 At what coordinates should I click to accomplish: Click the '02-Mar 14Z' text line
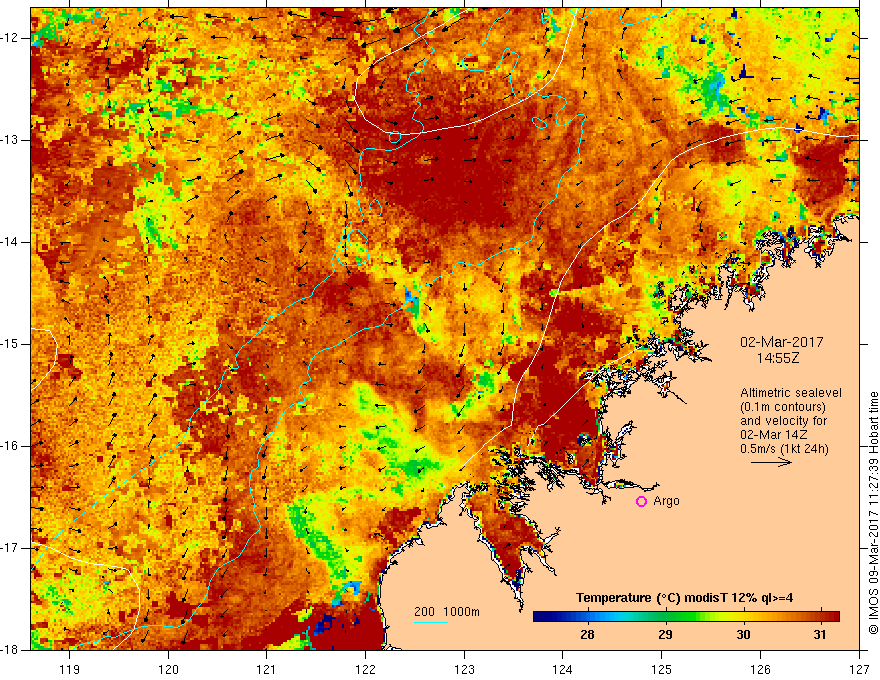tap(773, 435)
